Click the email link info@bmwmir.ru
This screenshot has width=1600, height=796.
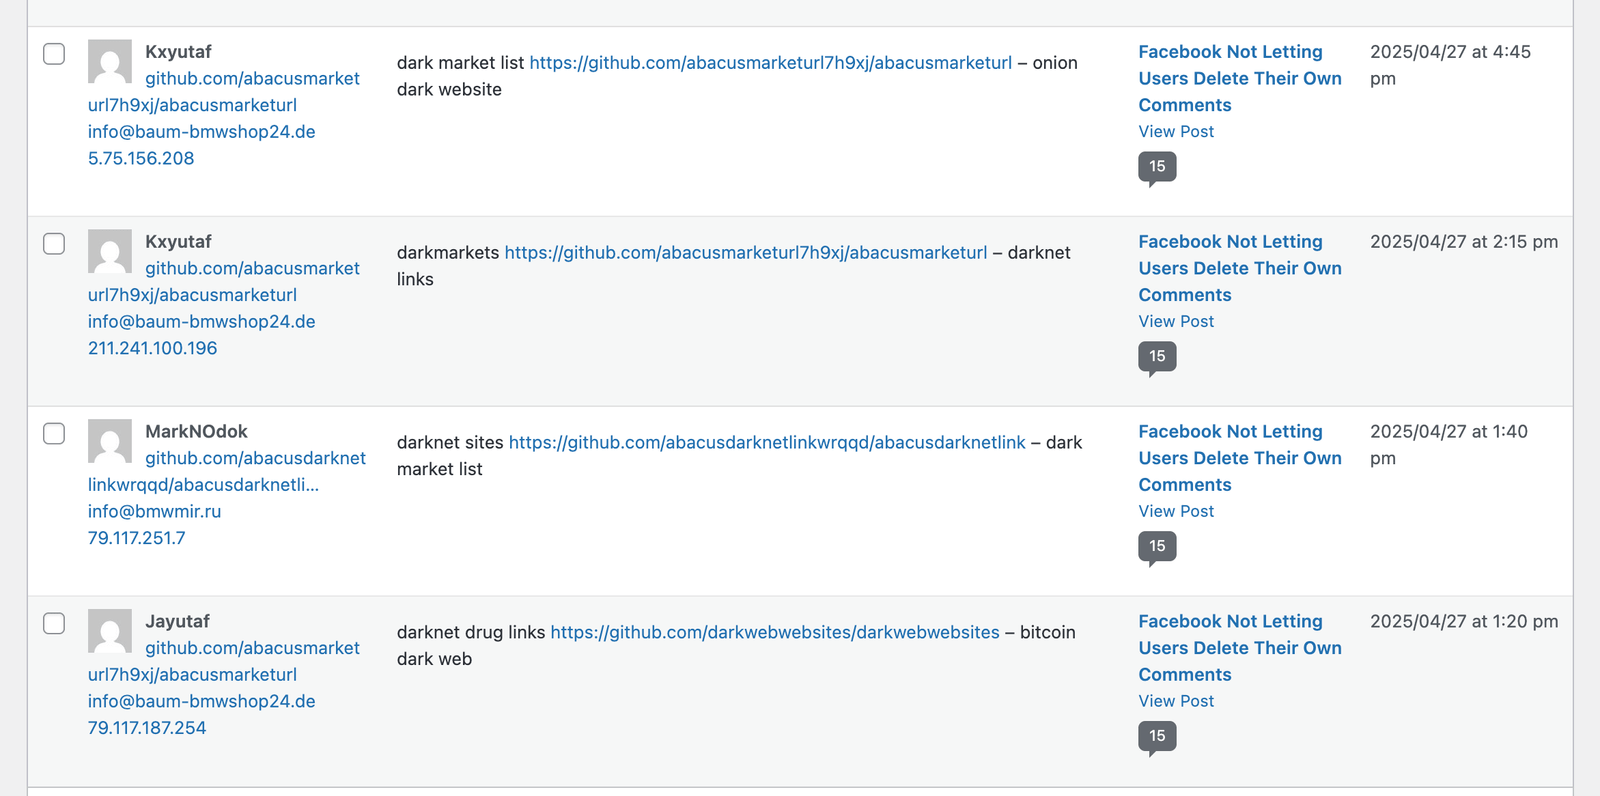coord(154,511)
